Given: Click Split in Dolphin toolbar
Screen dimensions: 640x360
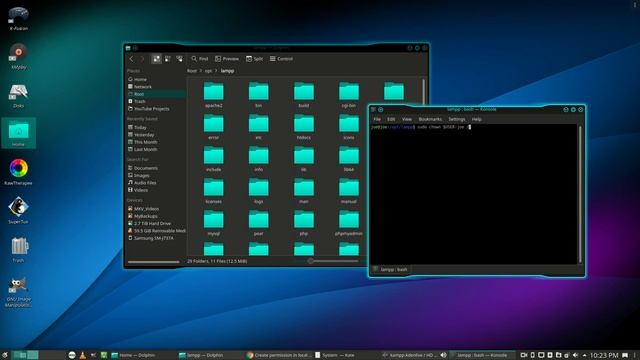Looking at the screenshot, I should tap(255, 59).
